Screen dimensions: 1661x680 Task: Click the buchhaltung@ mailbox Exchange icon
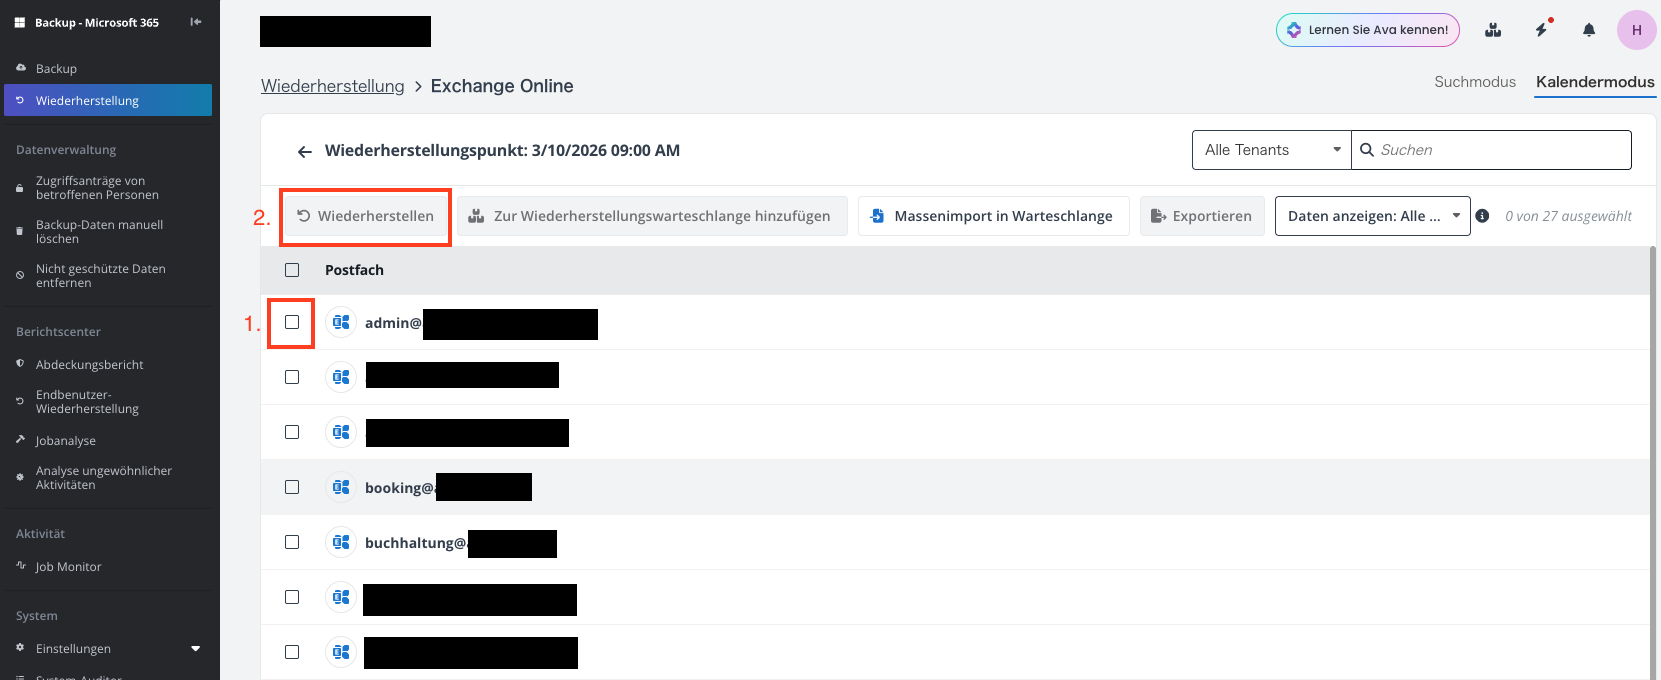(x=341, y=542)
